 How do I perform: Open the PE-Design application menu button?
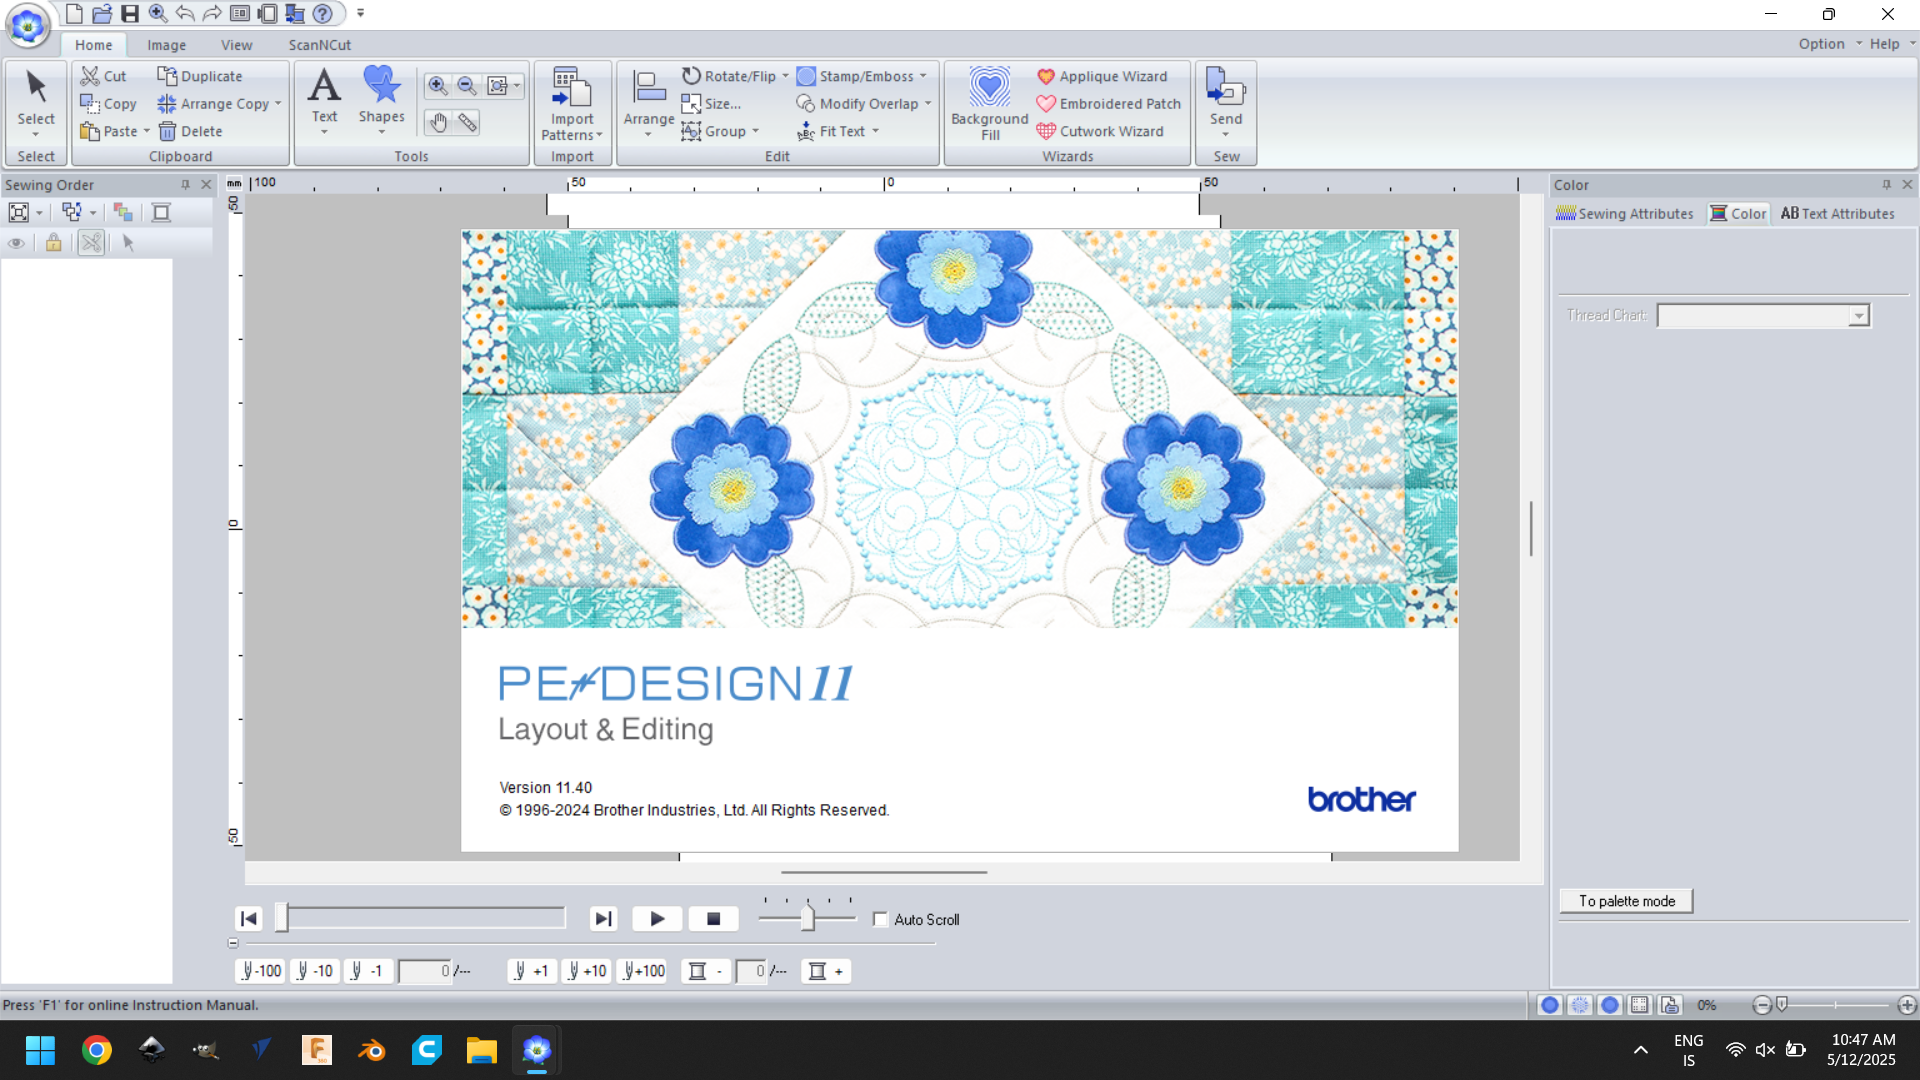coord(28,24)
